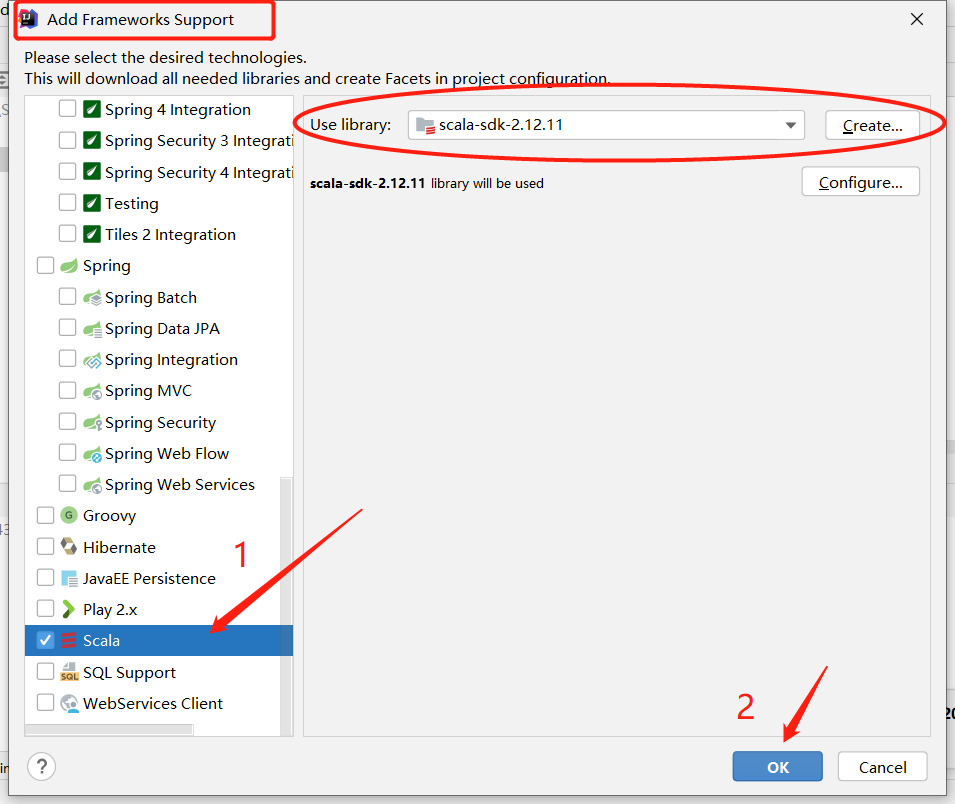The image size is (955, 804).
Task: Check the Spring Web Services checkbox
Action: tap(67, 484)
